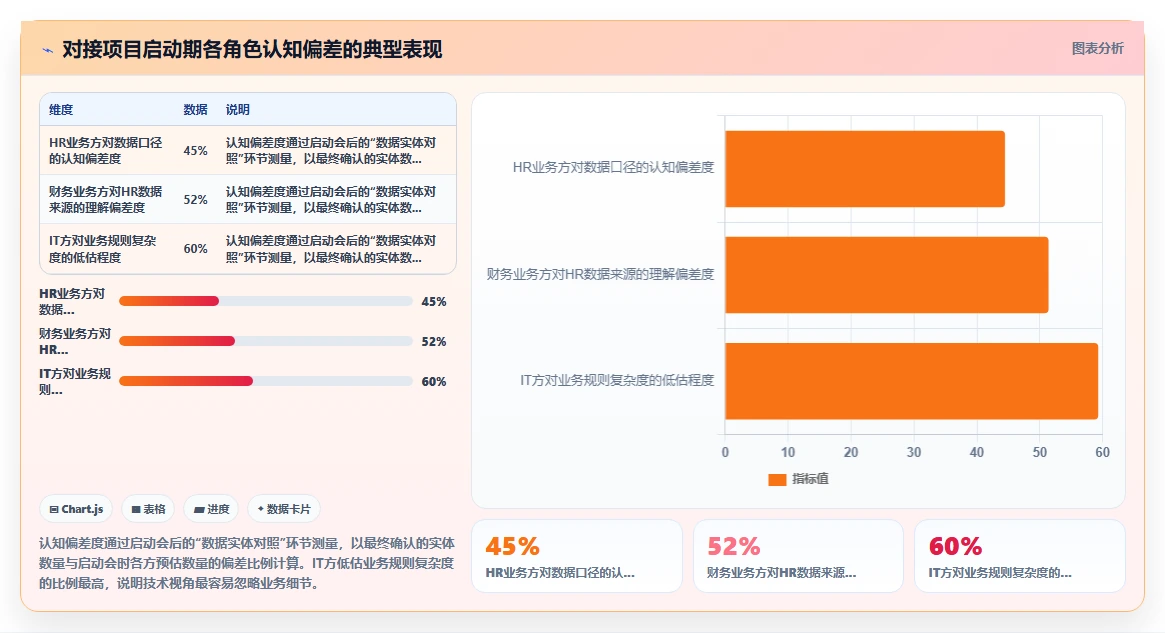The width and height of the screenshot is (1165, 633).
Task: Click the chart bar for HR业务方对数据口径的认知偏差度
Action: (865, 169)
